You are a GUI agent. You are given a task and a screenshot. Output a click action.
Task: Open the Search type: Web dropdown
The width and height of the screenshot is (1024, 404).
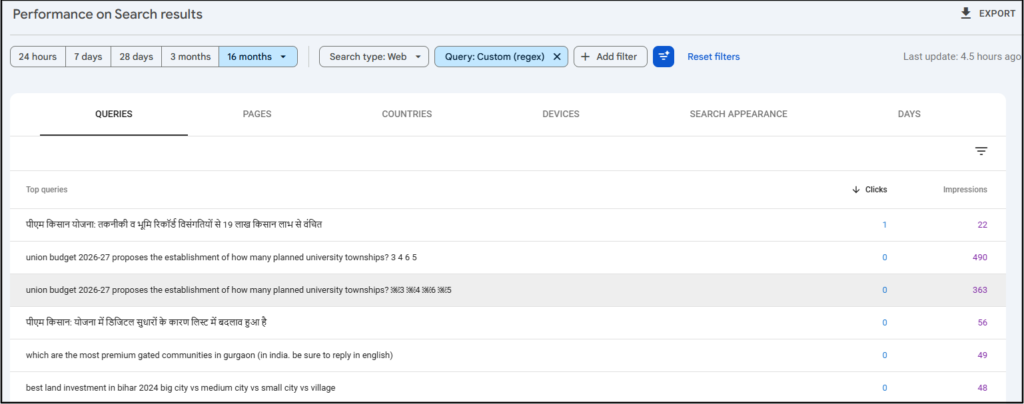click(x=374, y=57)
